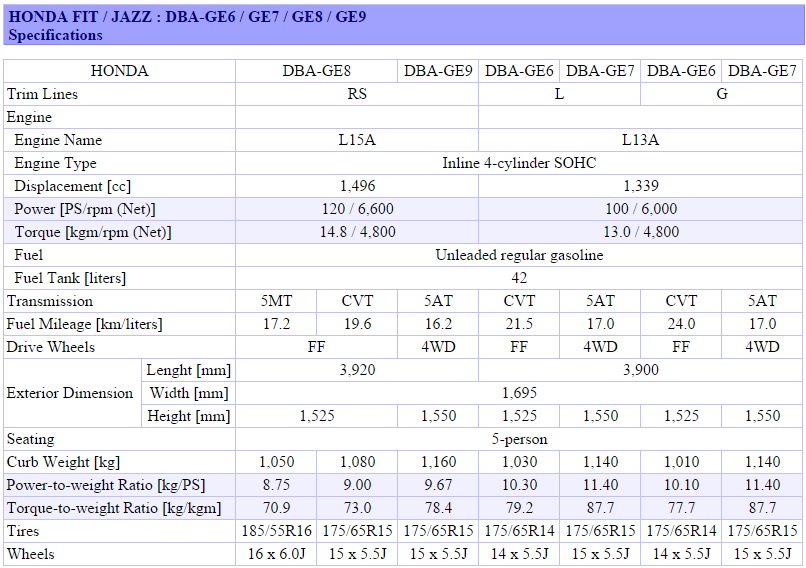Select the 'Engine Name' row label

tap(58, 140)
